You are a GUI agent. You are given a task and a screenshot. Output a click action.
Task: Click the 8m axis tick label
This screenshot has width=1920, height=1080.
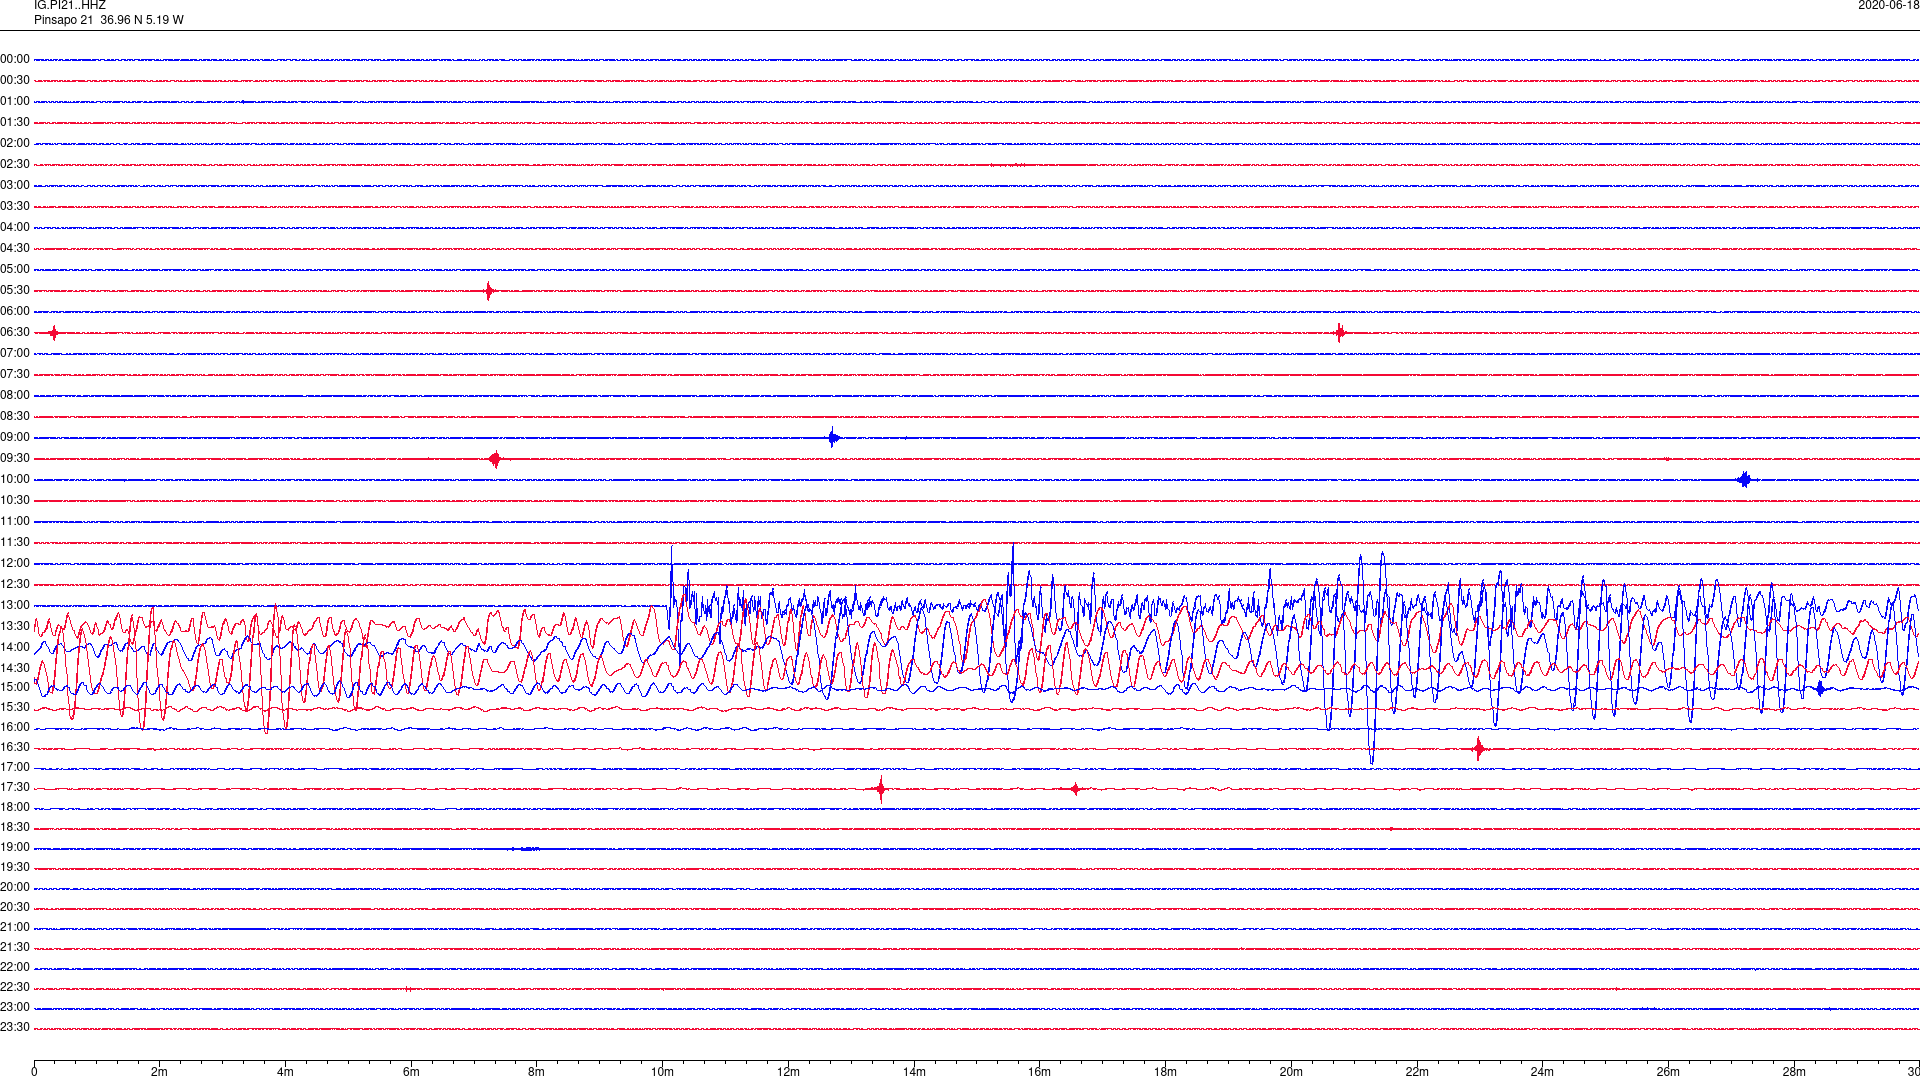pyautogui.click(x=536, y=1072)
